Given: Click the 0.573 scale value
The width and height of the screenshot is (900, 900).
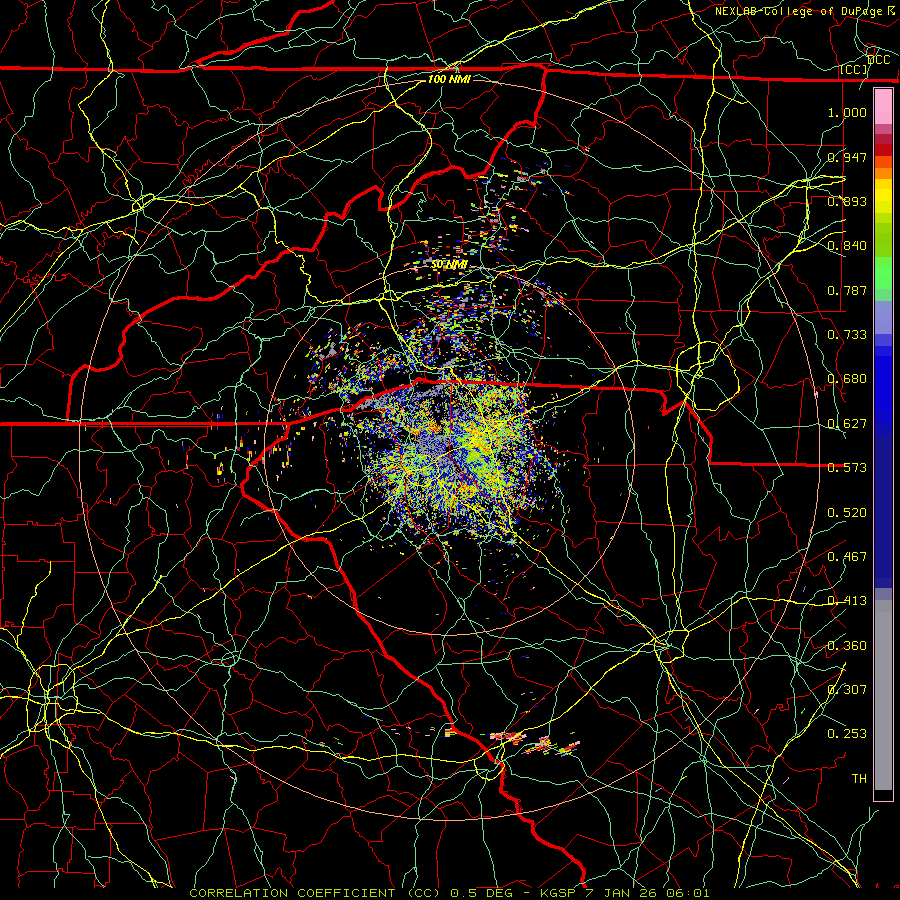Looking at the screenshot, I should pyautogui.click(x=847, y=468).
